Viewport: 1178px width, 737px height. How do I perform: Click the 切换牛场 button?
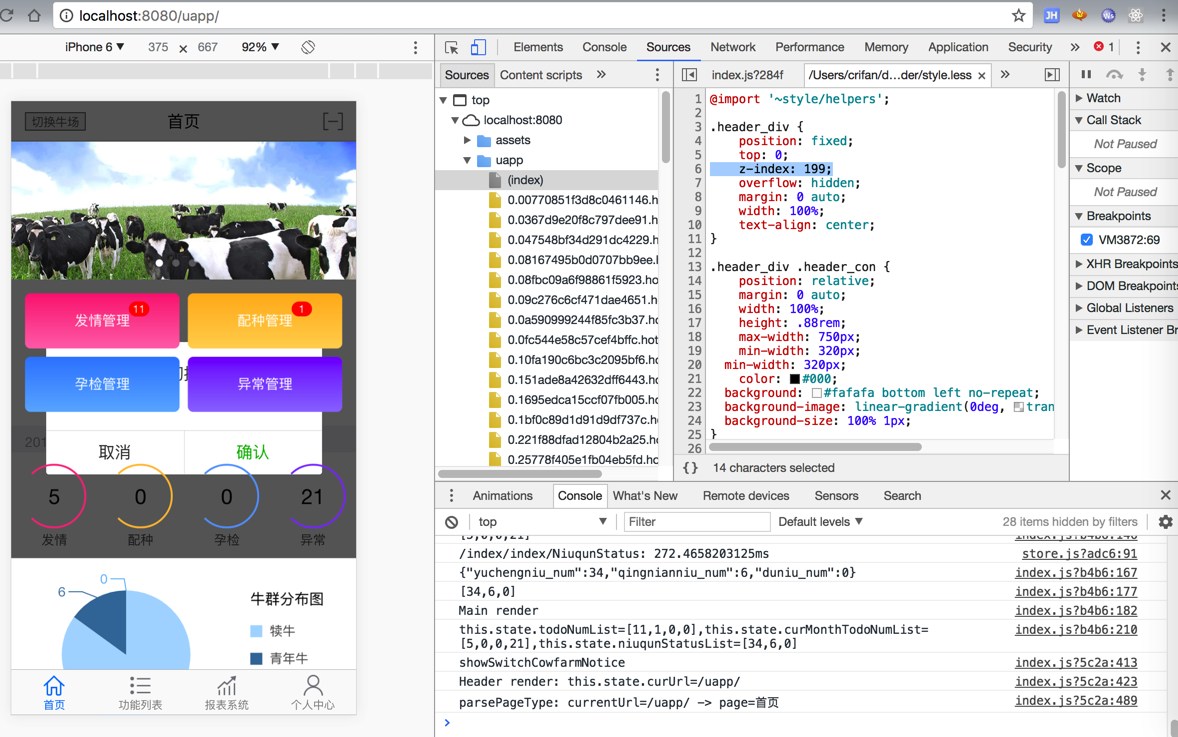point(56,122)
